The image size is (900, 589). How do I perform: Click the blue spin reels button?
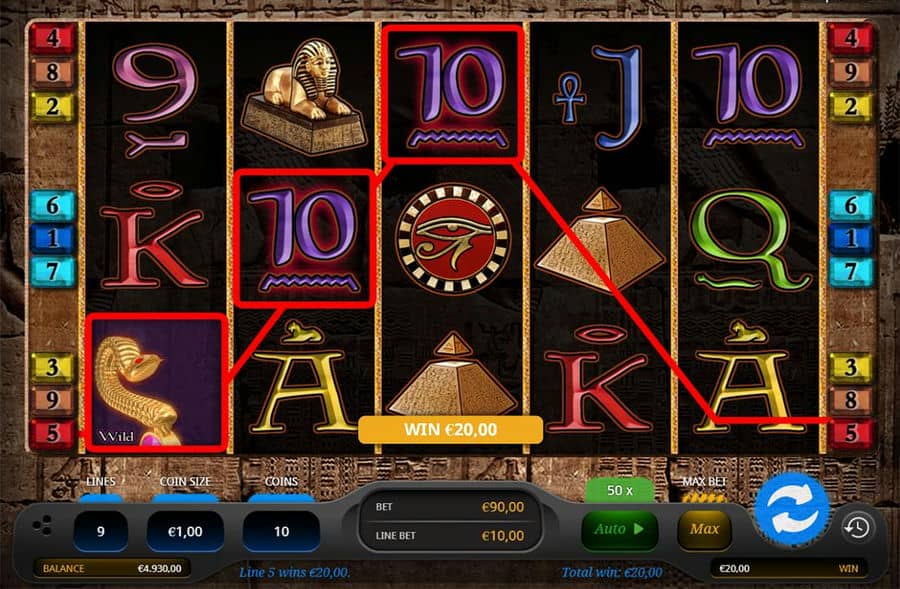point(792,509)
